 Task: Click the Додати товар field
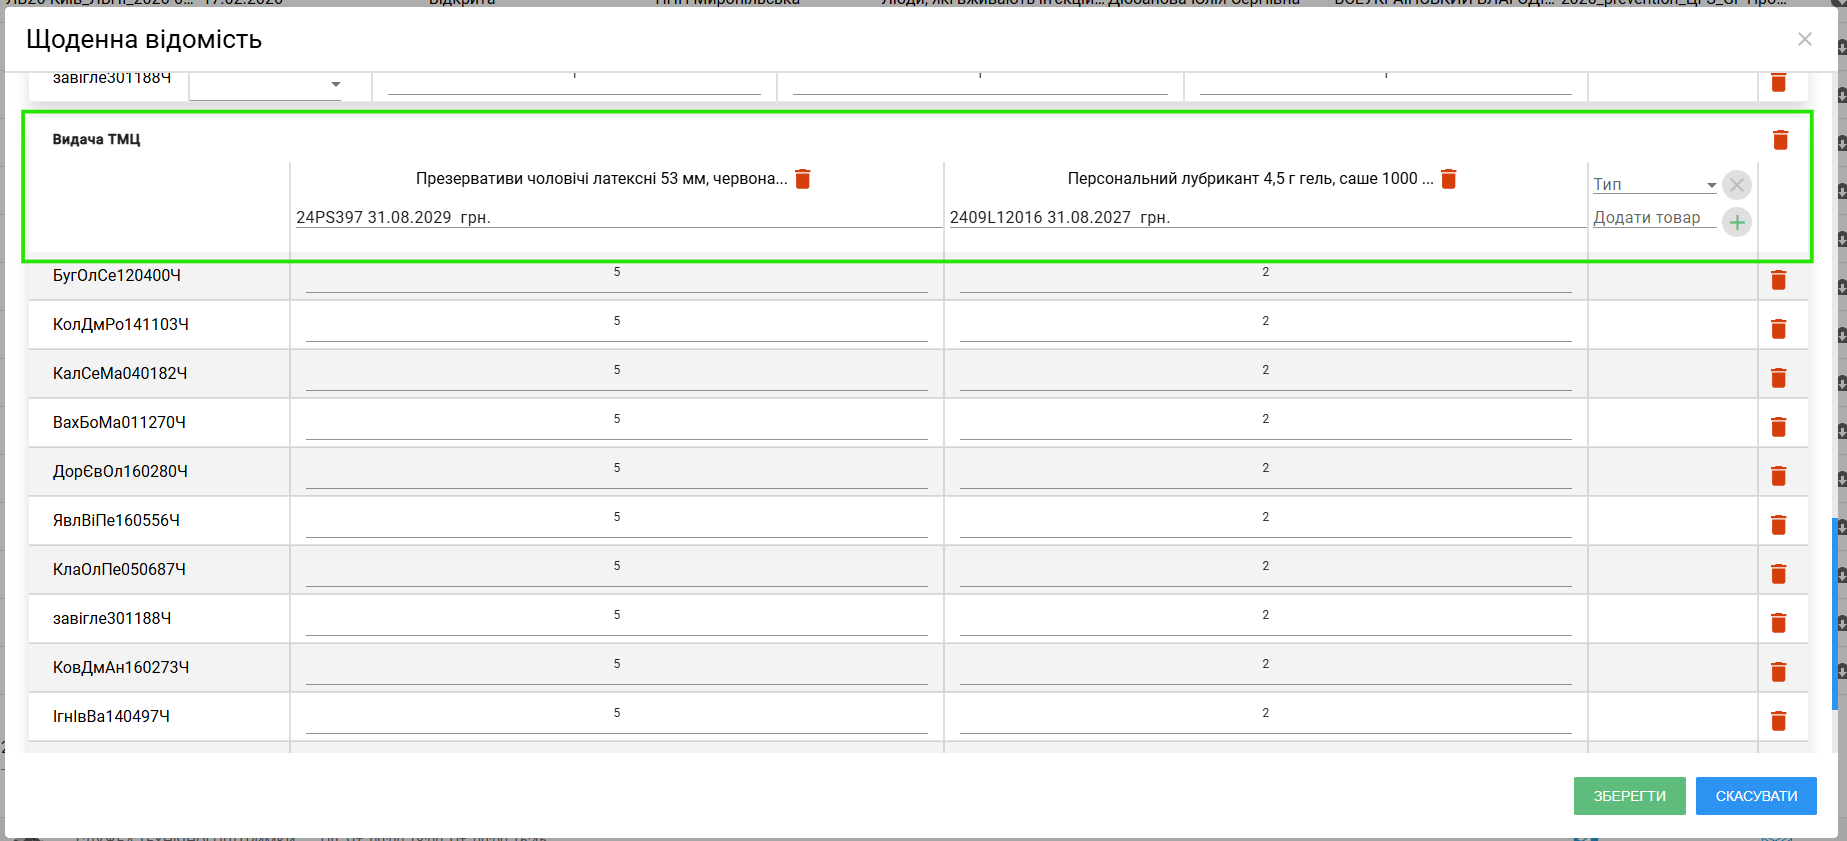click(x=1653, y=218)
